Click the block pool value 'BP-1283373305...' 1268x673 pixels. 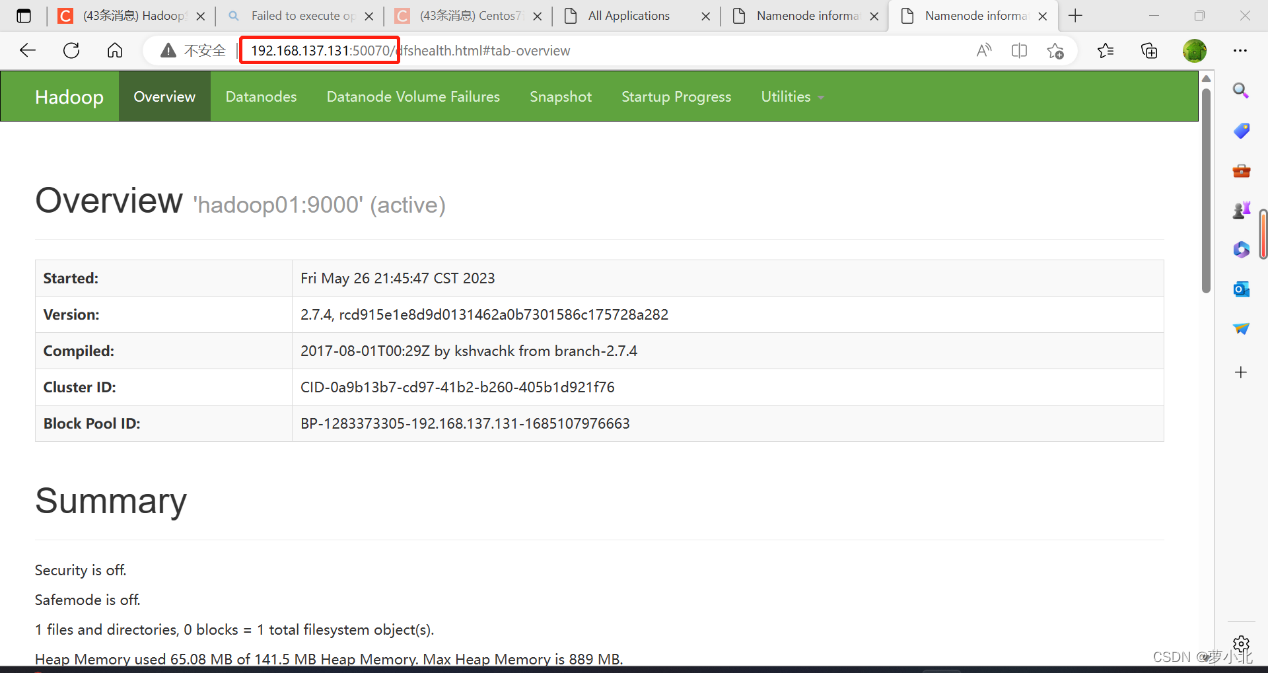[x=465, y=423]
